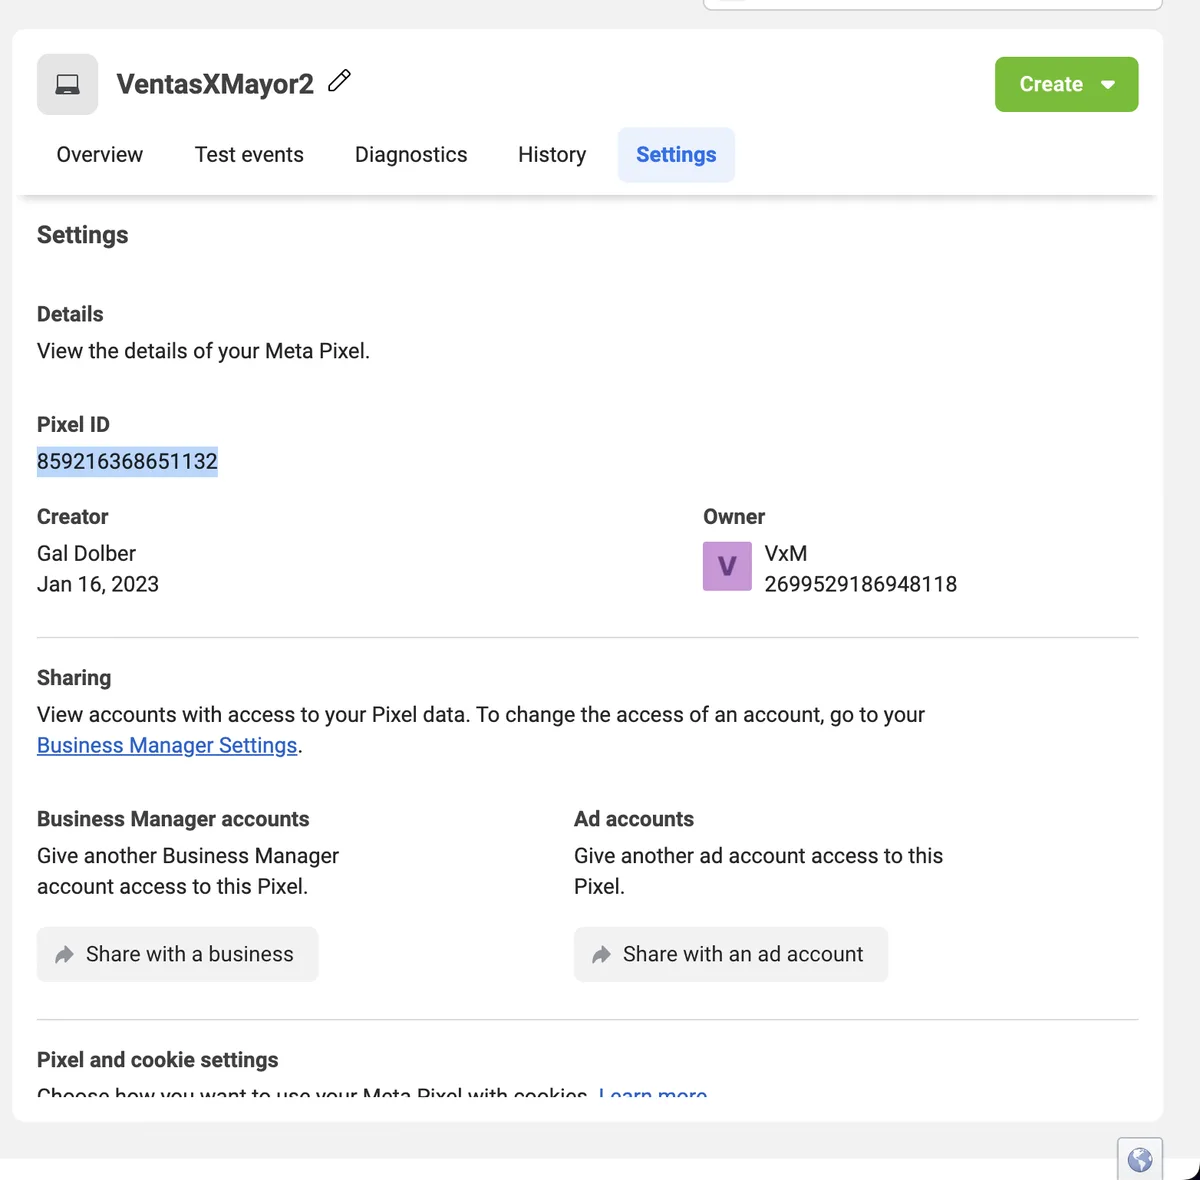Image resolution: width=1200 pixels, height=1180 pixels.
Task: Click the owner ID 2699529186948118
Action: click(860, 584)
